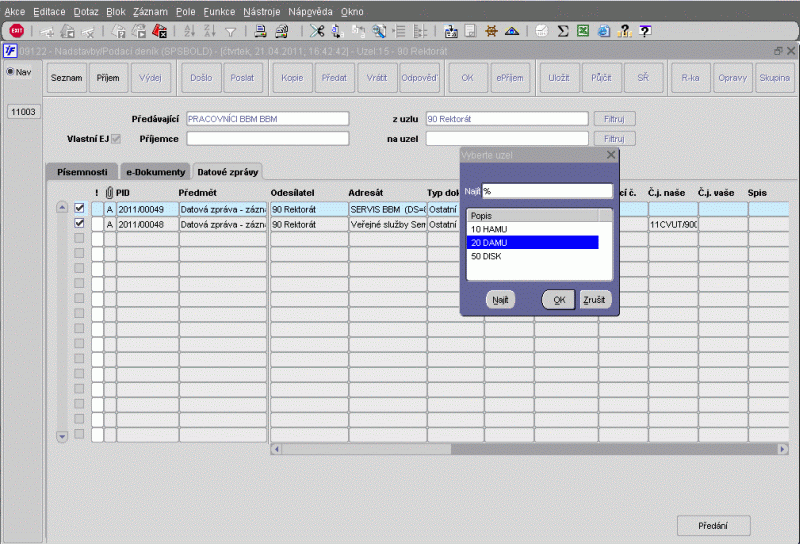Click the question mark with books icon

624,32
